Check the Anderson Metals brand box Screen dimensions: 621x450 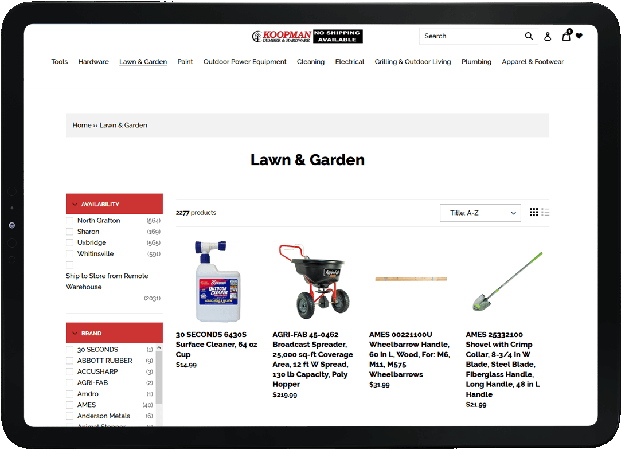point(70,416)
